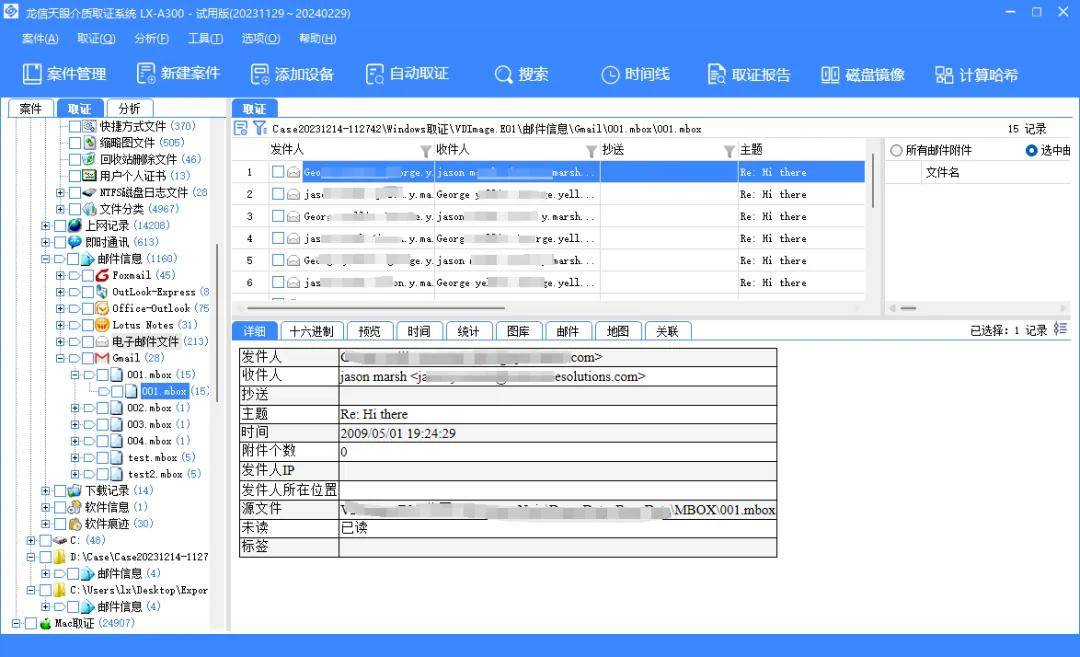
Task: Open the 分析(F) menu
Action: tap(151, 39)
